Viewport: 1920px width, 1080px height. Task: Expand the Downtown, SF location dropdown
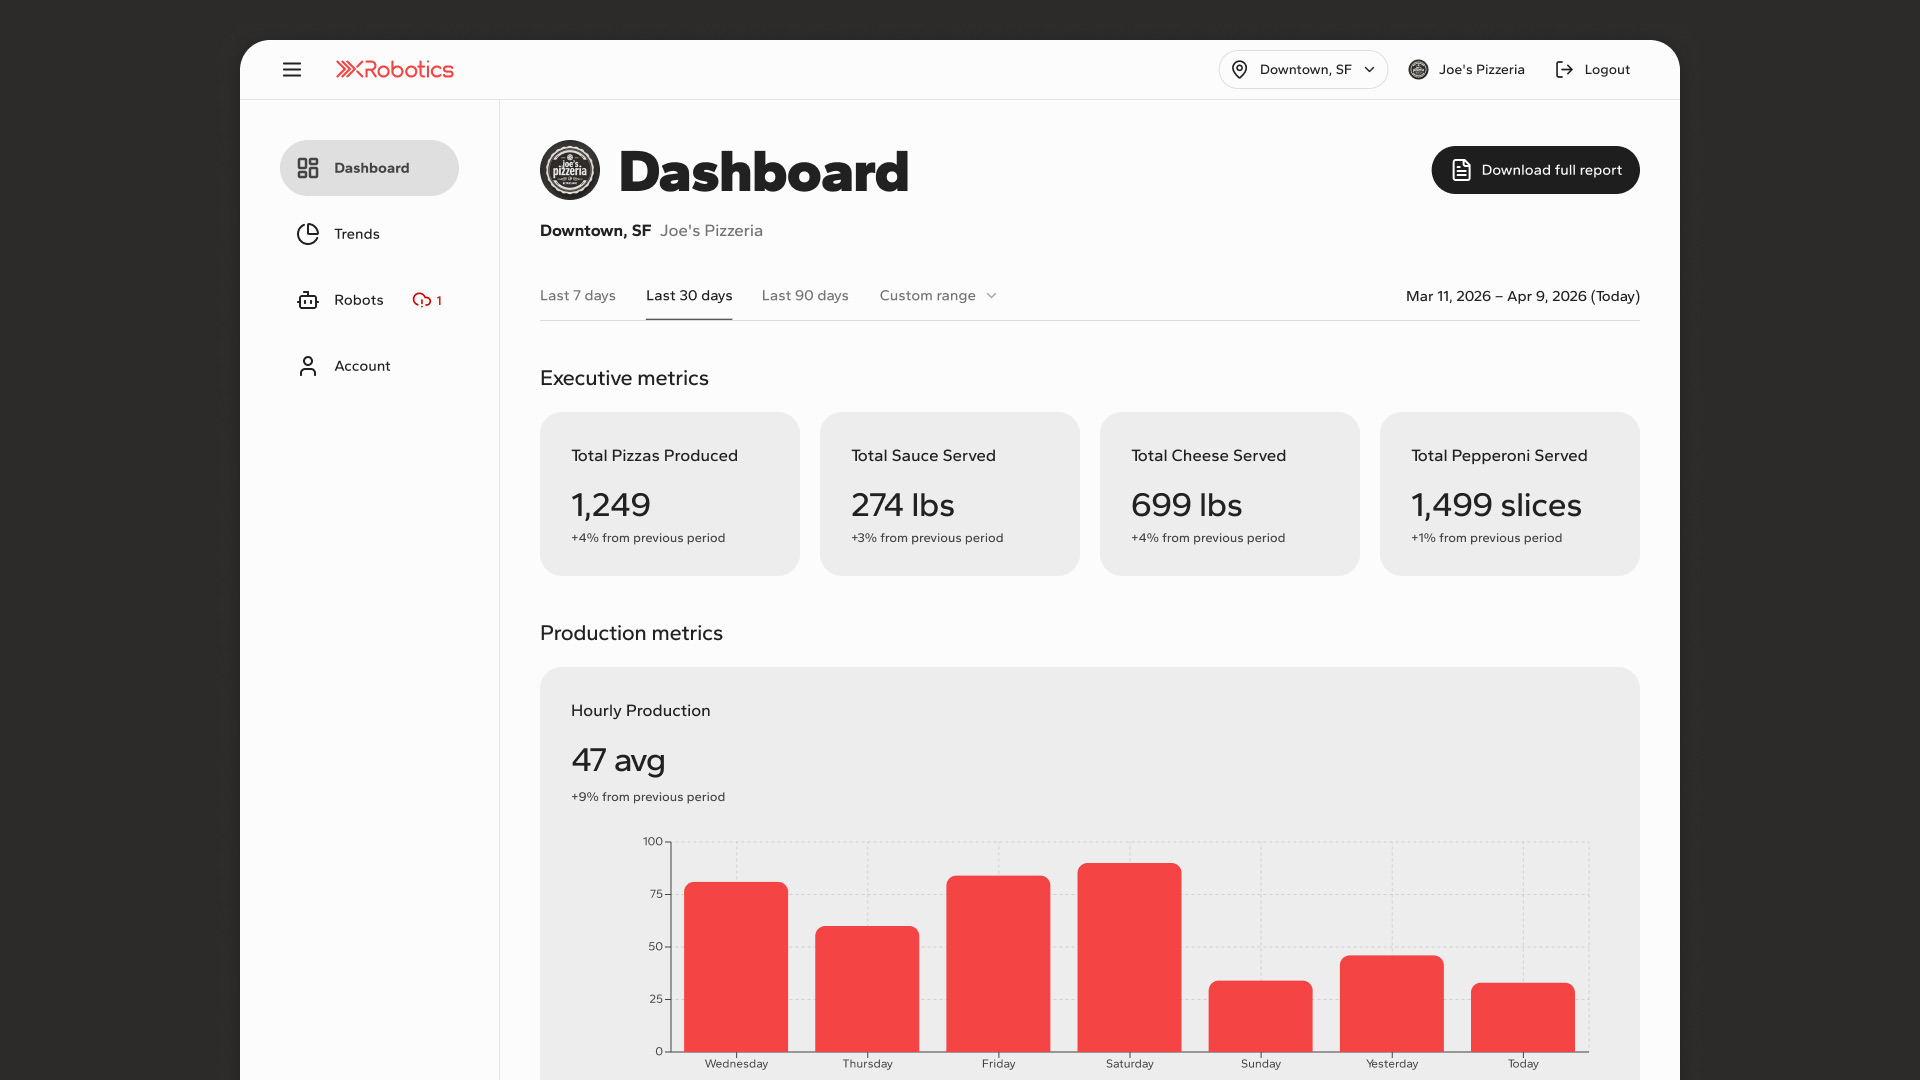(1303, 70)
